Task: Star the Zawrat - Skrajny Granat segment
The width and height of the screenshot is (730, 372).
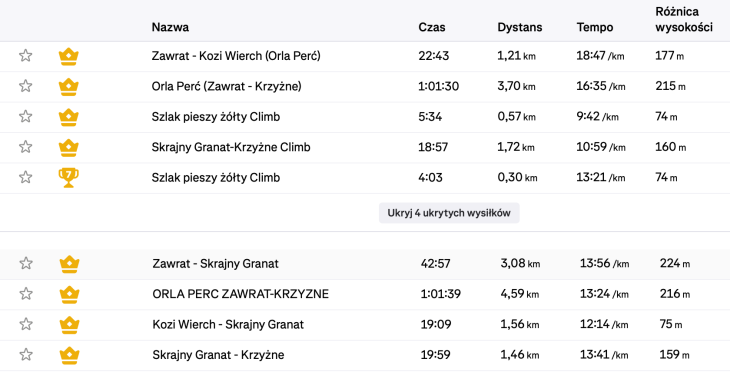Action: (26, 264)
